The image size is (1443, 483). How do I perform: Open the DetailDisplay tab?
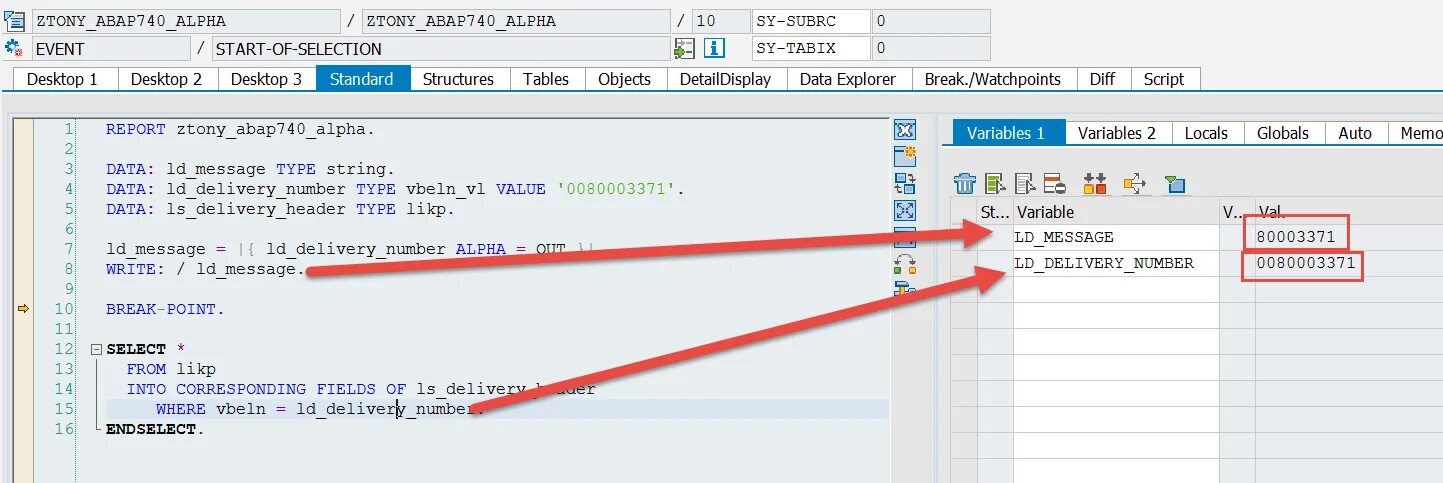pos(726,79)
